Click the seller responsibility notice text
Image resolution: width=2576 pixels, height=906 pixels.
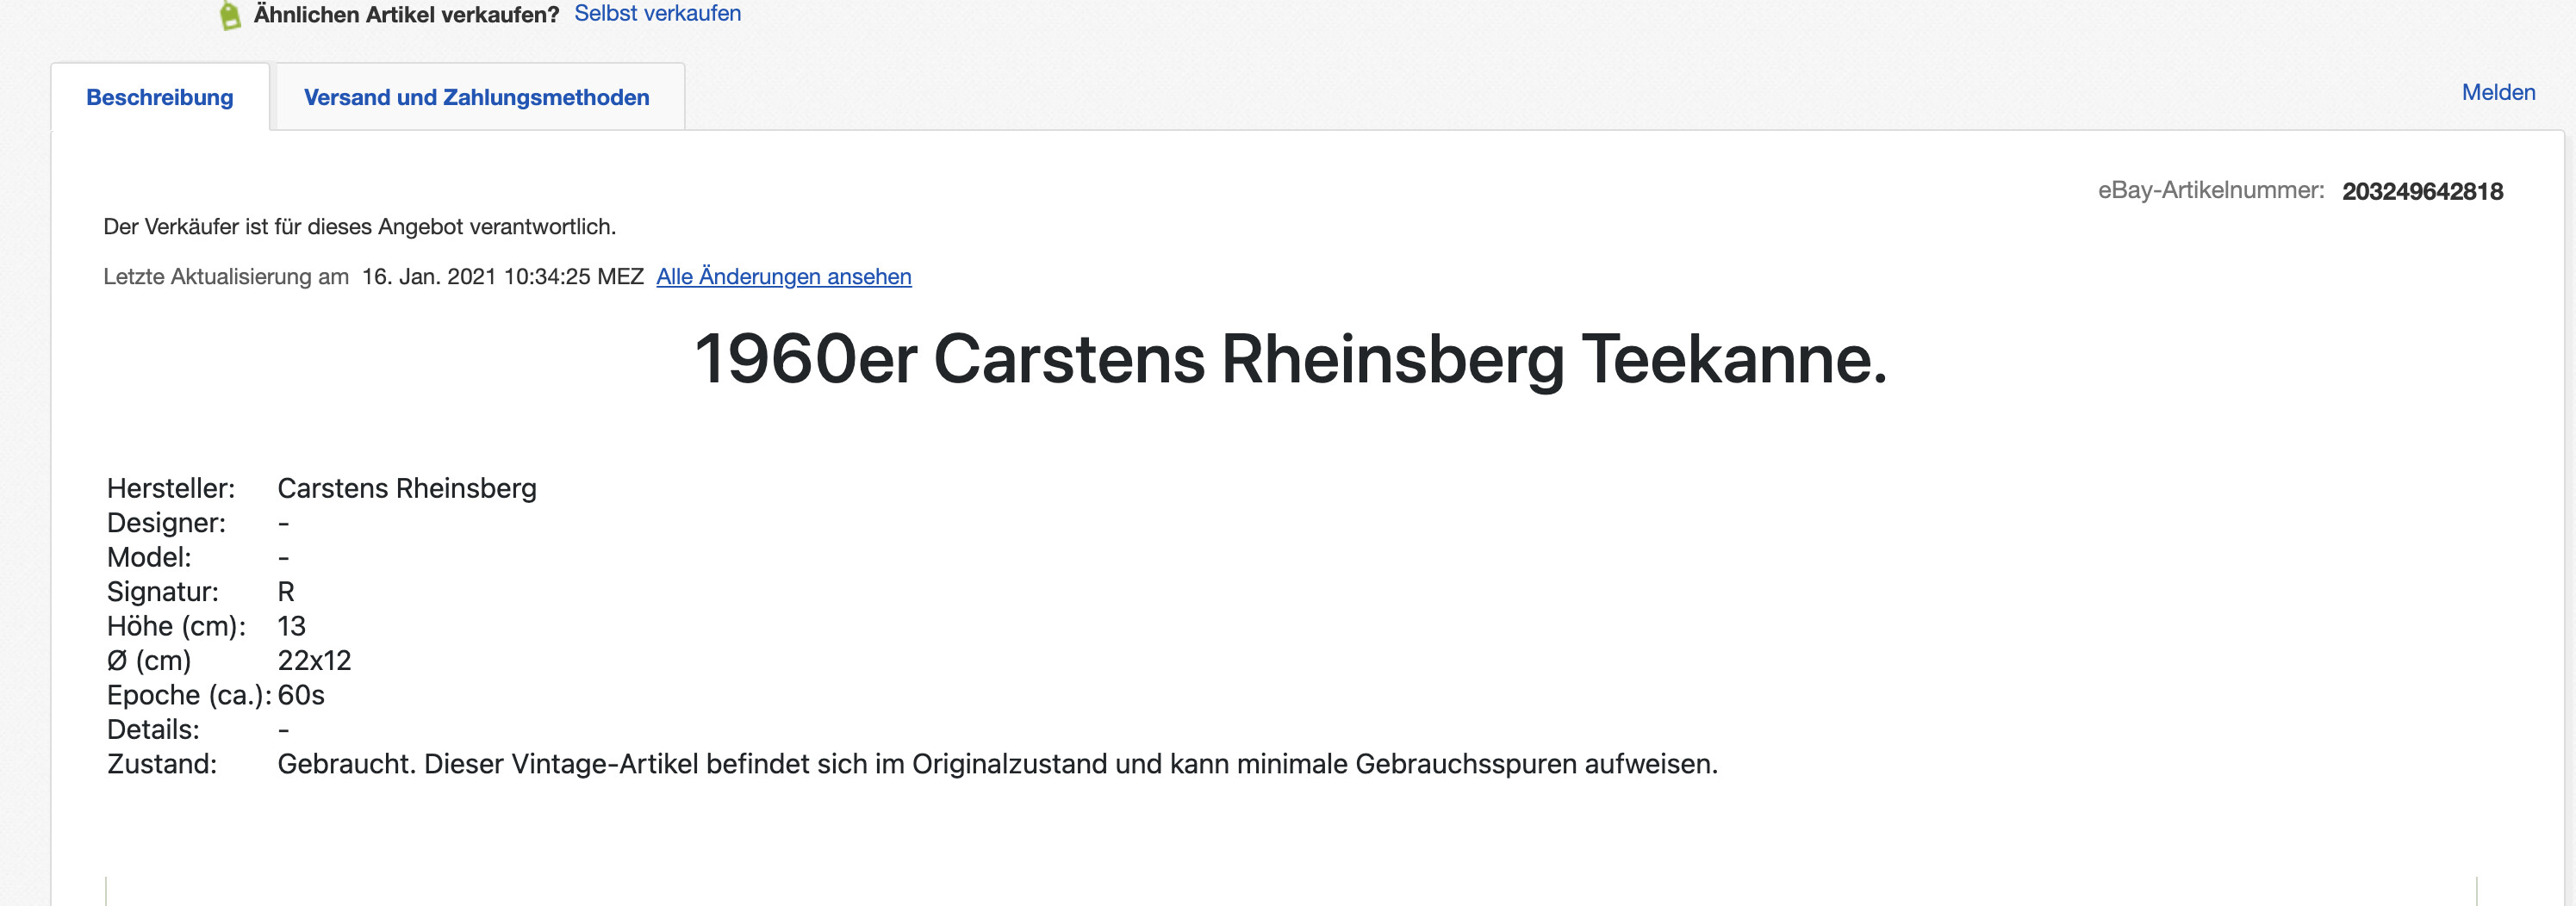tap(359, 227)
